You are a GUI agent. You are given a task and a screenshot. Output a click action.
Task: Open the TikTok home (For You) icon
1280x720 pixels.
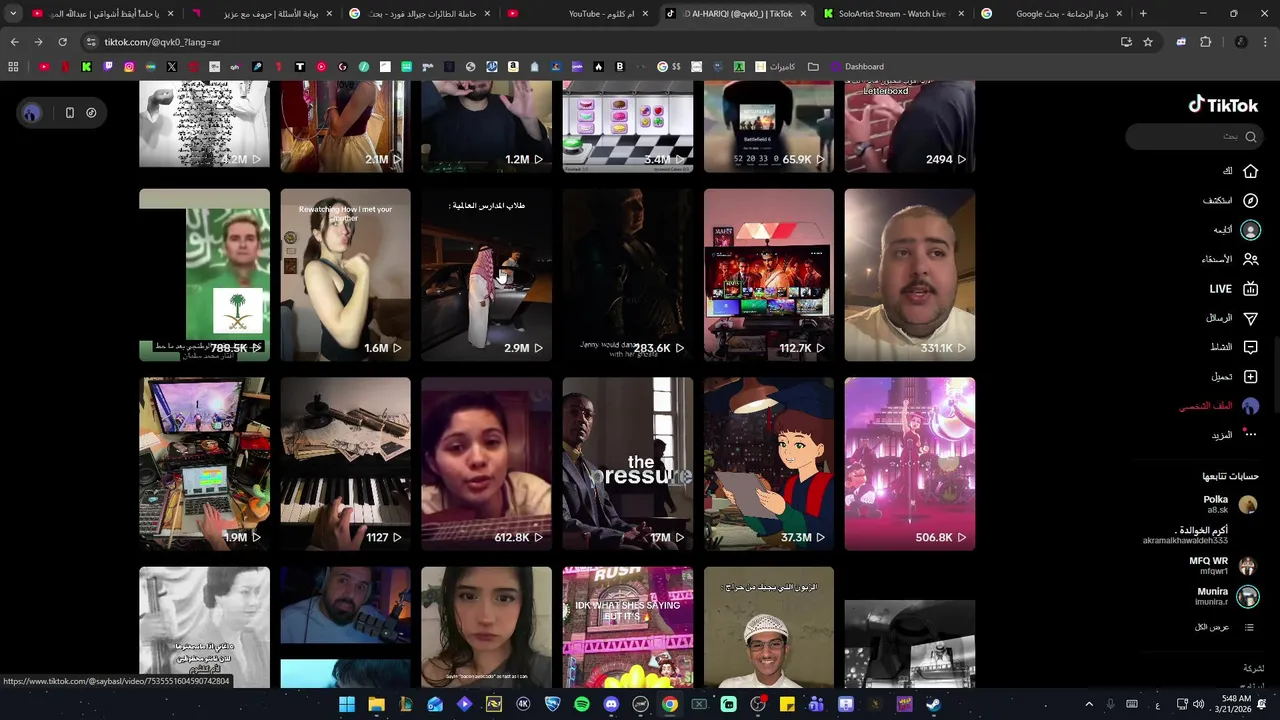click(x=1250, y=171)
